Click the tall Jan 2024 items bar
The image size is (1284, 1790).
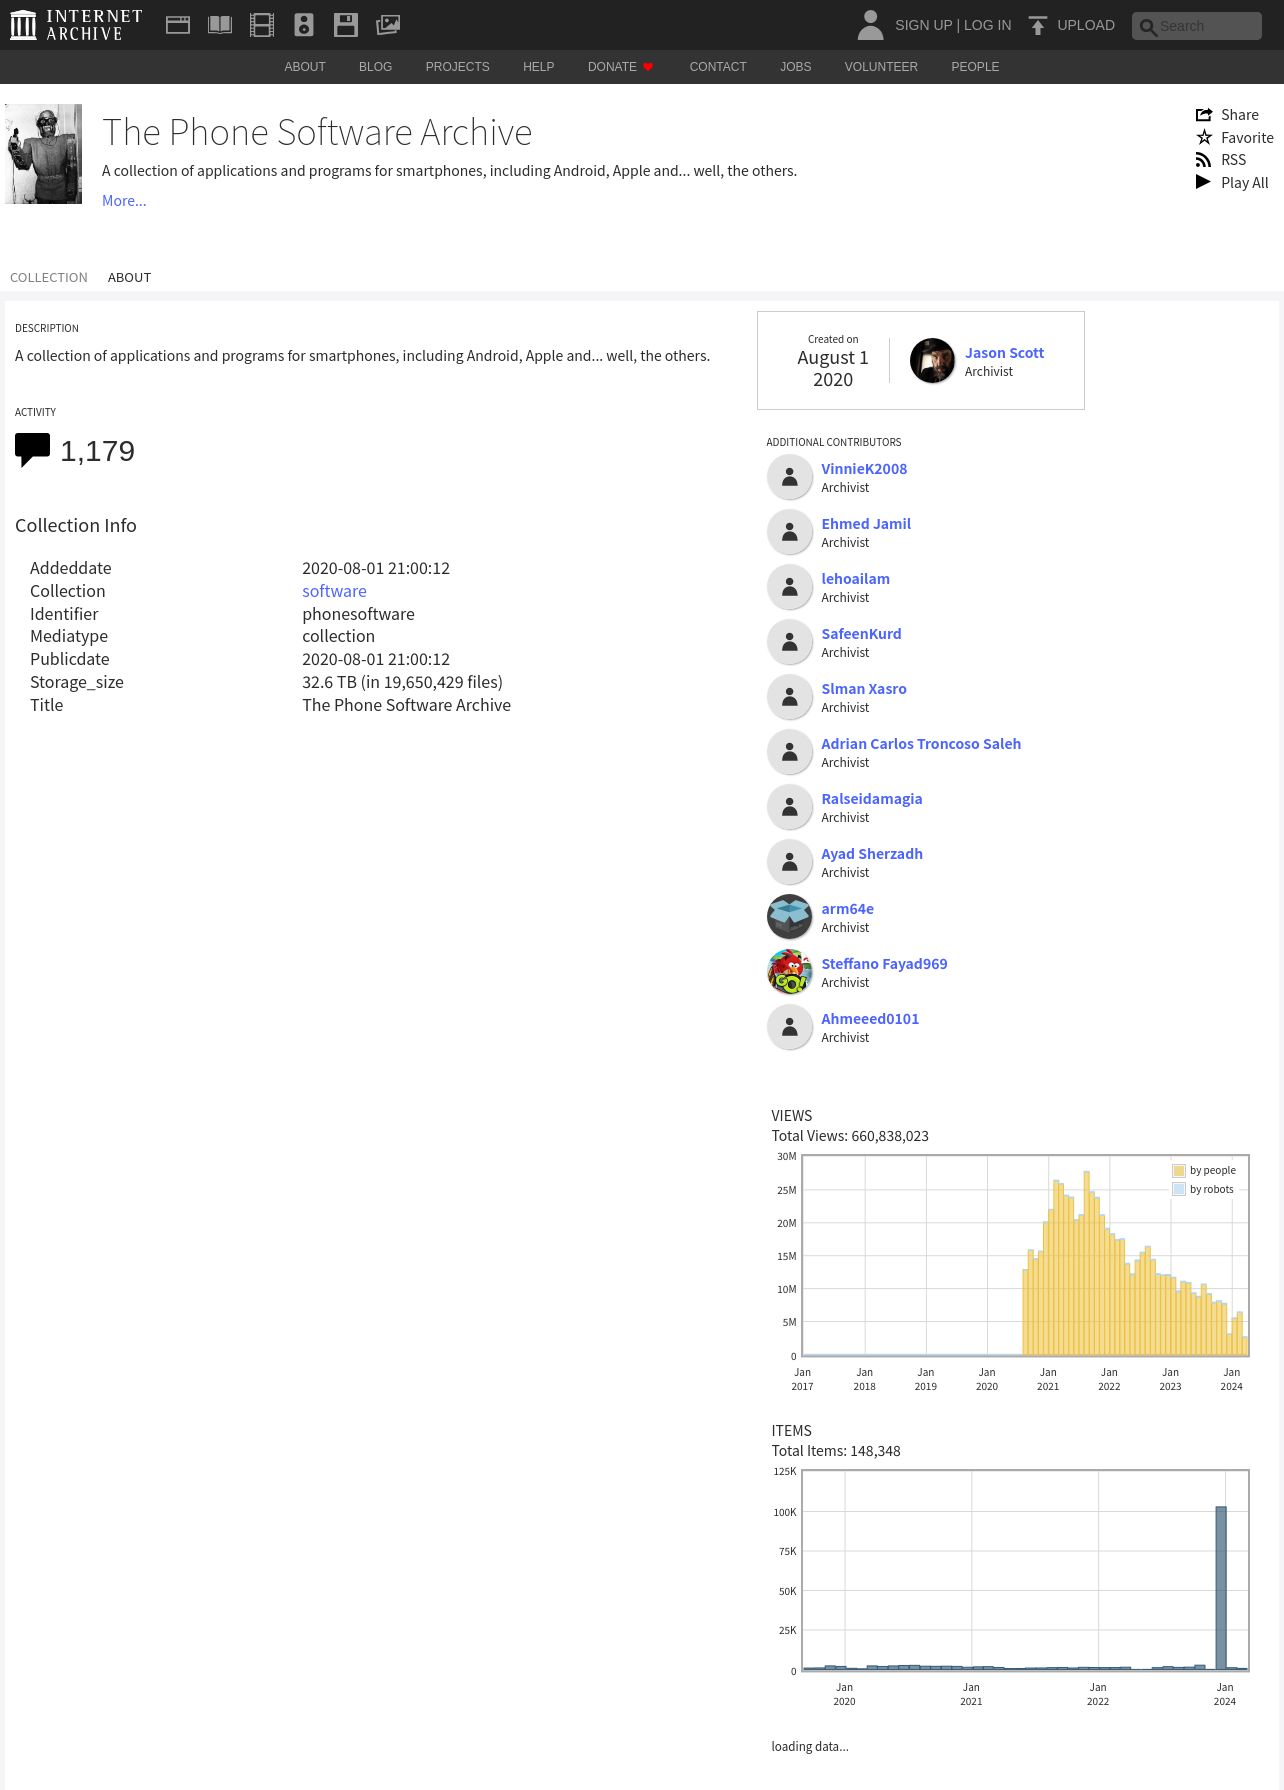(x=1221, y=1588)
